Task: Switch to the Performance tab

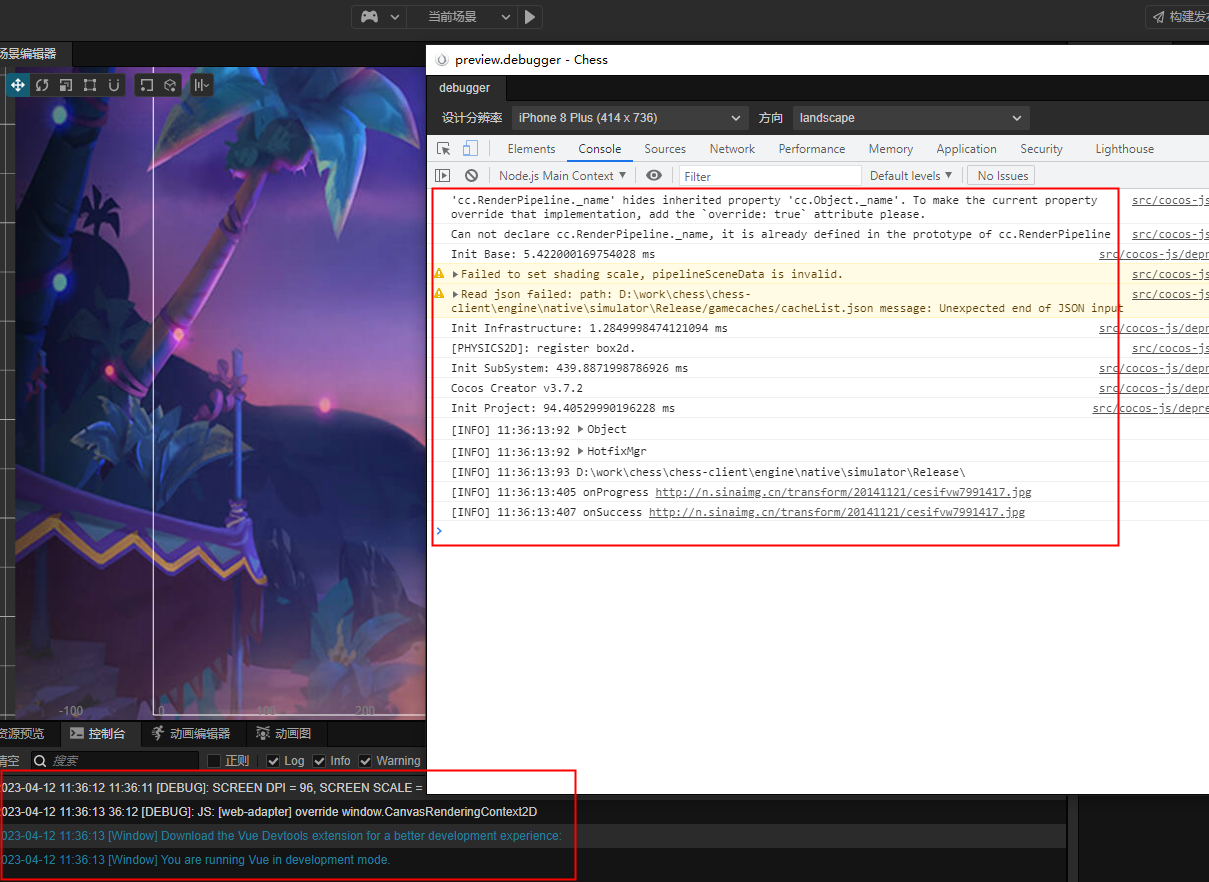Action: [812, 149]
